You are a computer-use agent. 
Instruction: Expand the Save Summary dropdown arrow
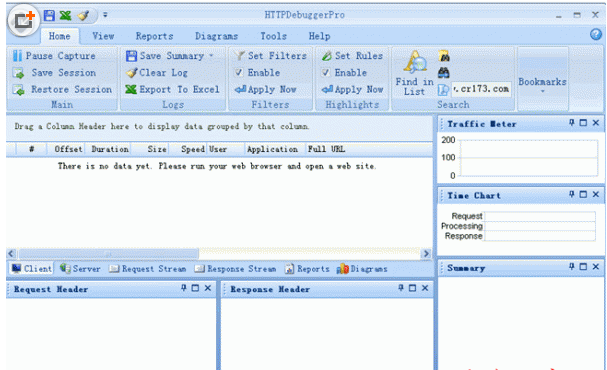(x=211, y=56)
